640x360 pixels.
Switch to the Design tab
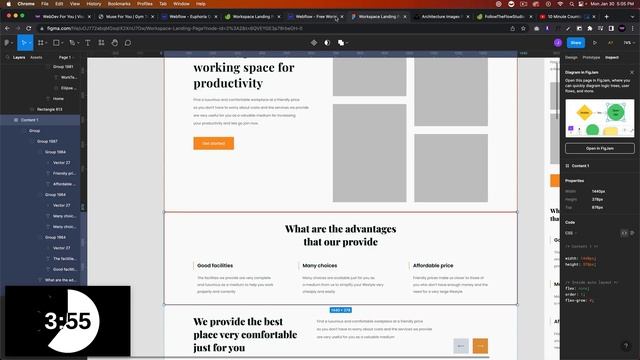(571, 58)
